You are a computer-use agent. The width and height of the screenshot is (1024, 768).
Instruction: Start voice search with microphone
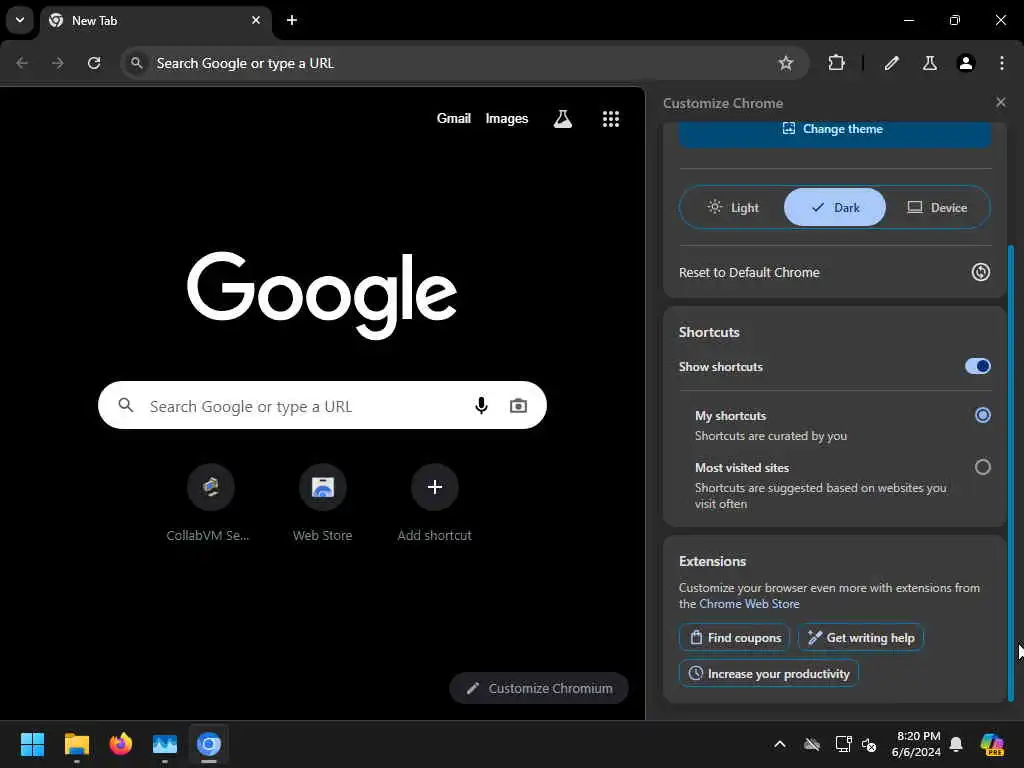tap(481, 406)
